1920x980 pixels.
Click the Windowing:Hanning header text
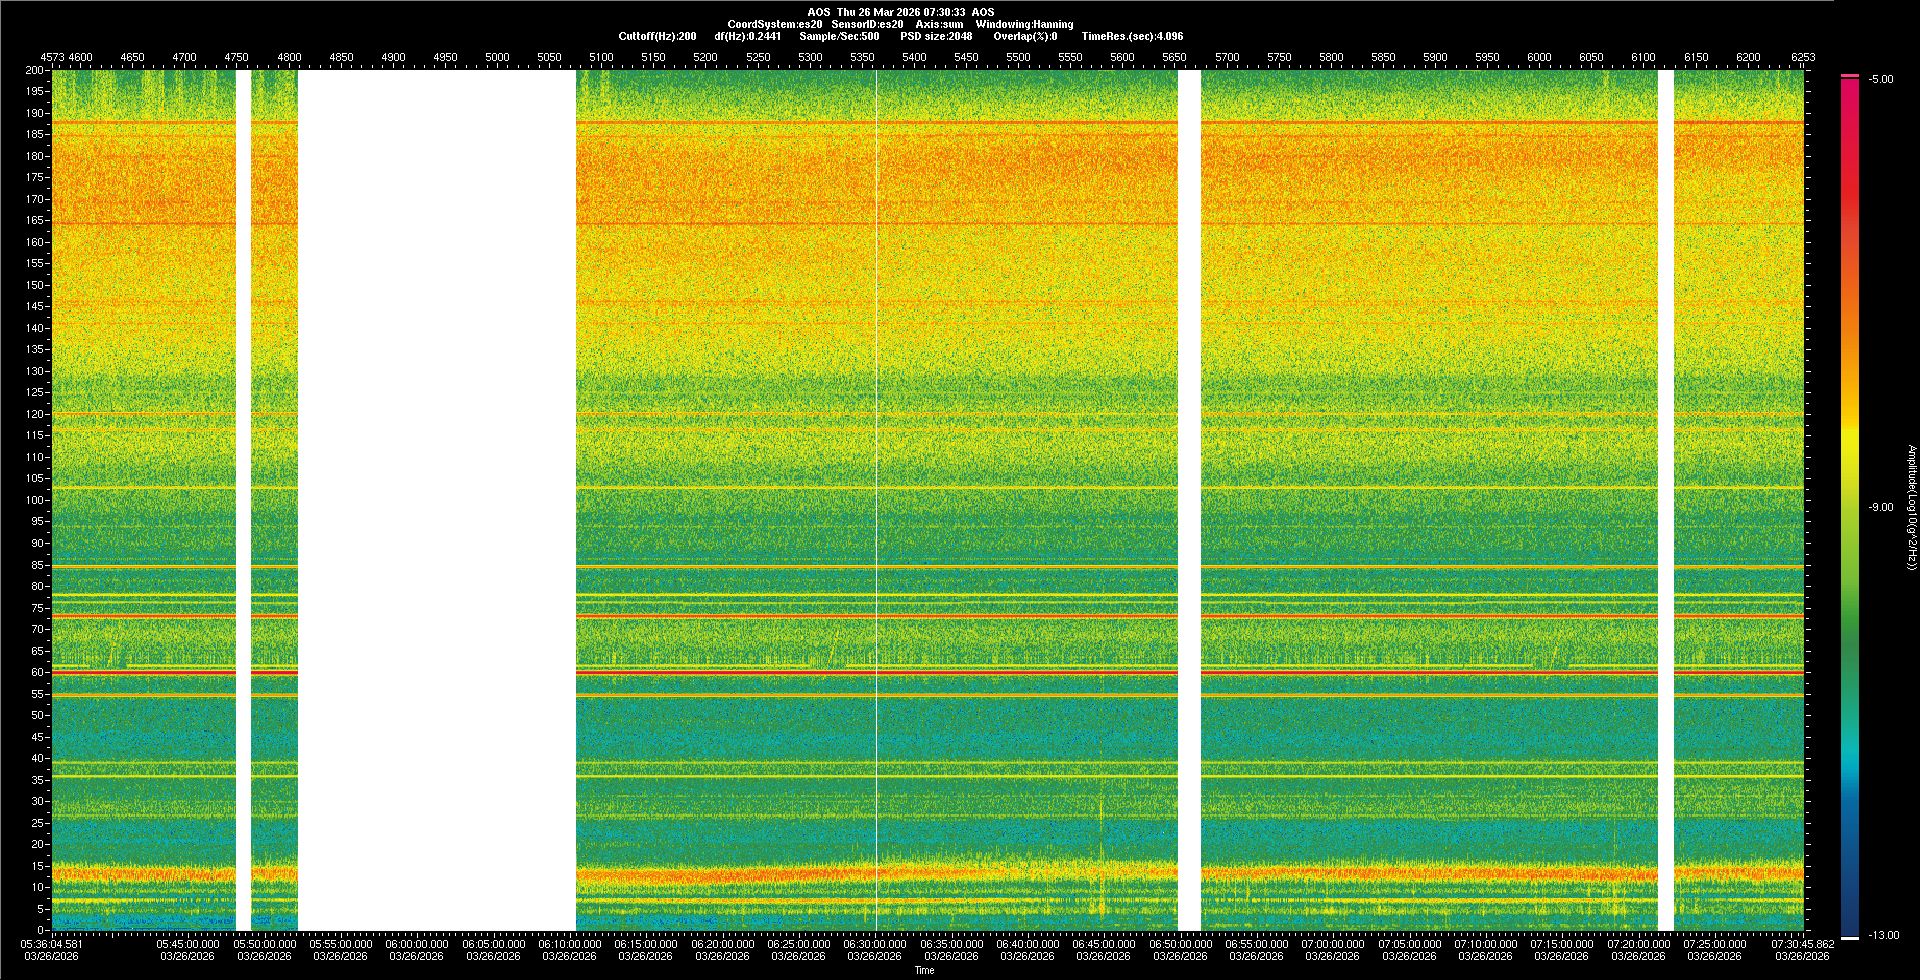1024,24
